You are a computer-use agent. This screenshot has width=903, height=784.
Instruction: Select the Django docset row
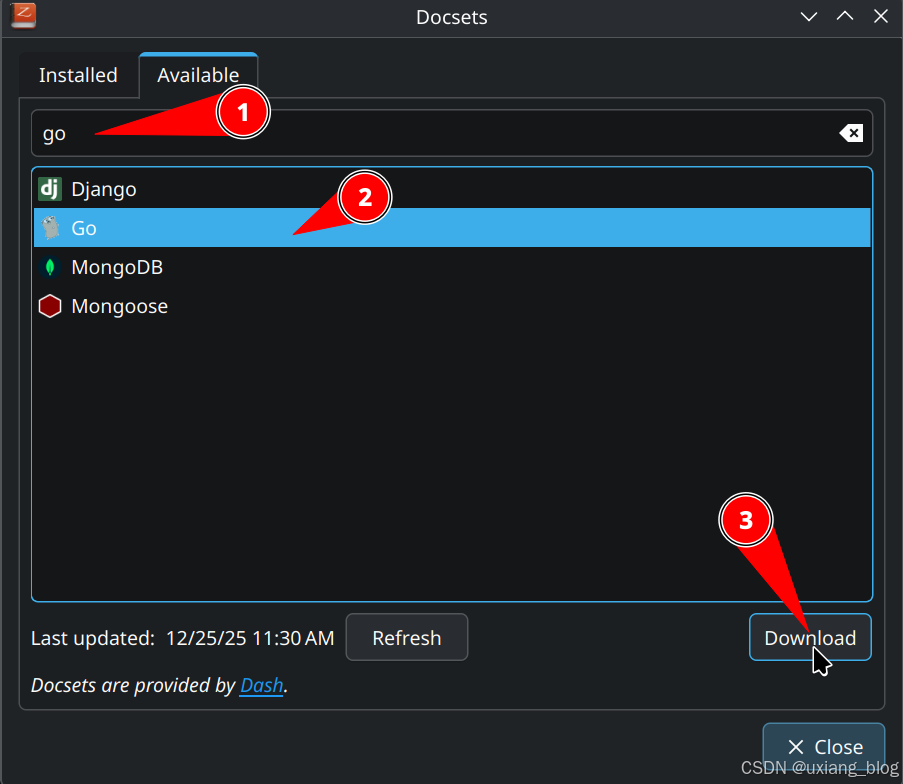coord(452,189)
